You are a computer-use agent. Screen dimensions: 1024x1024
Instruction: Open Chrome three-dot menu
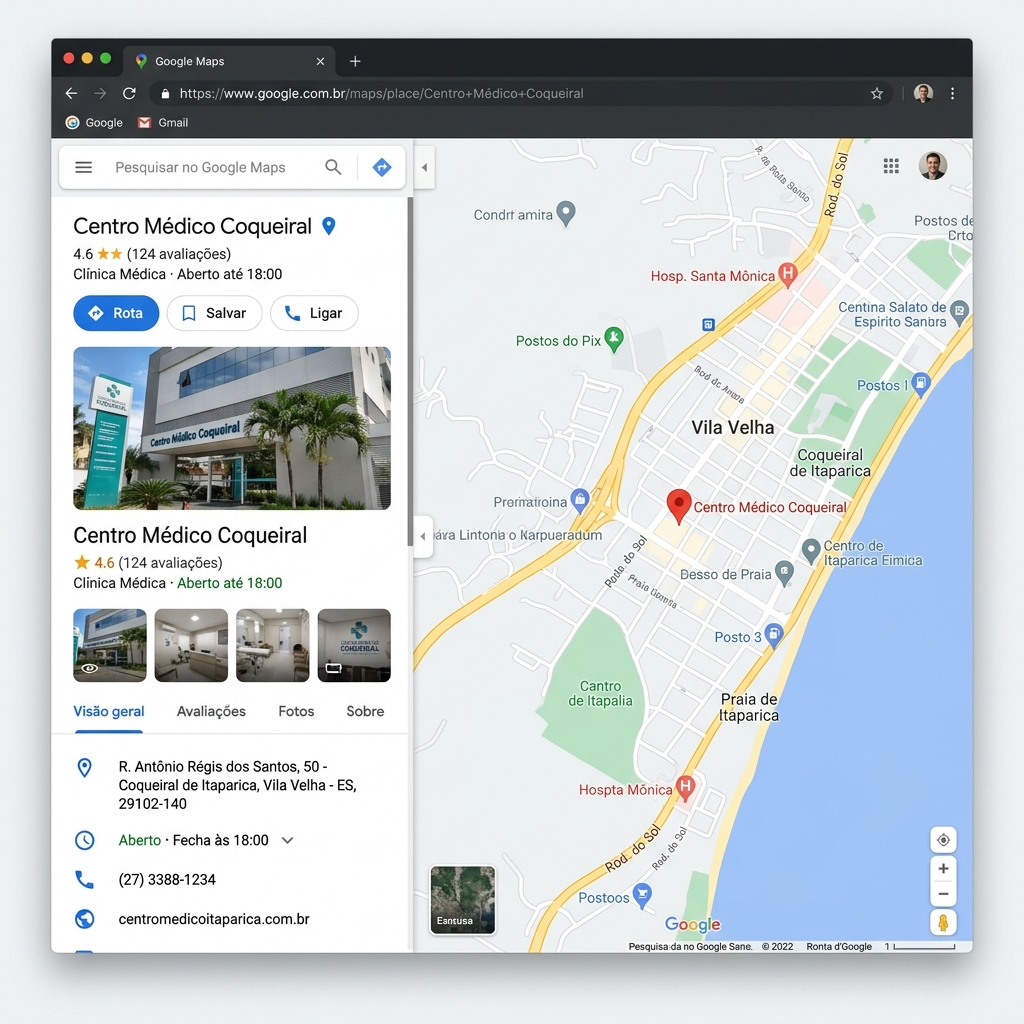pos(952,93)
